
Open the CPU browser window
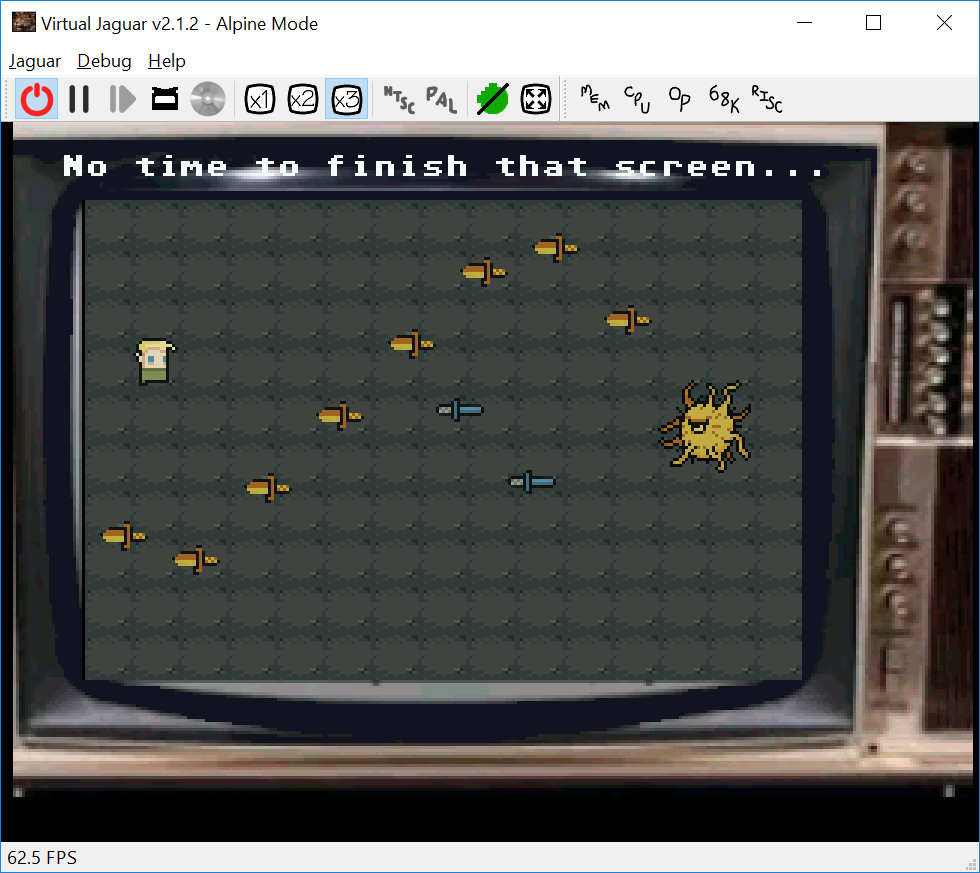tap(637, 99)
